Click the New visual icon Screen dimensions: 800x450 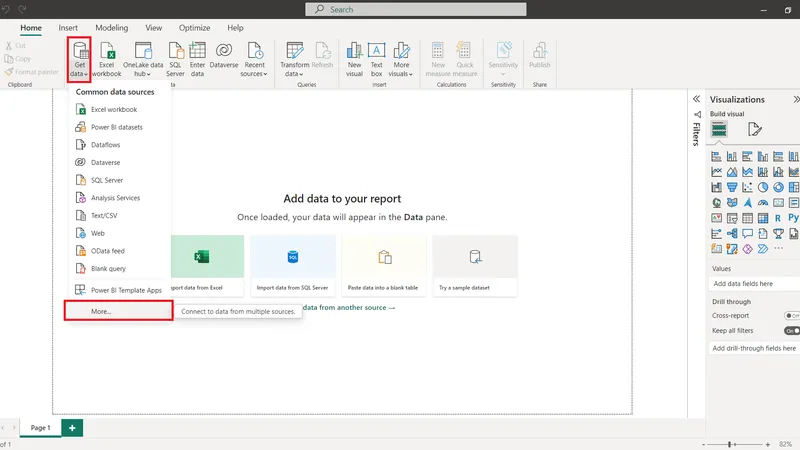(354, 59)
